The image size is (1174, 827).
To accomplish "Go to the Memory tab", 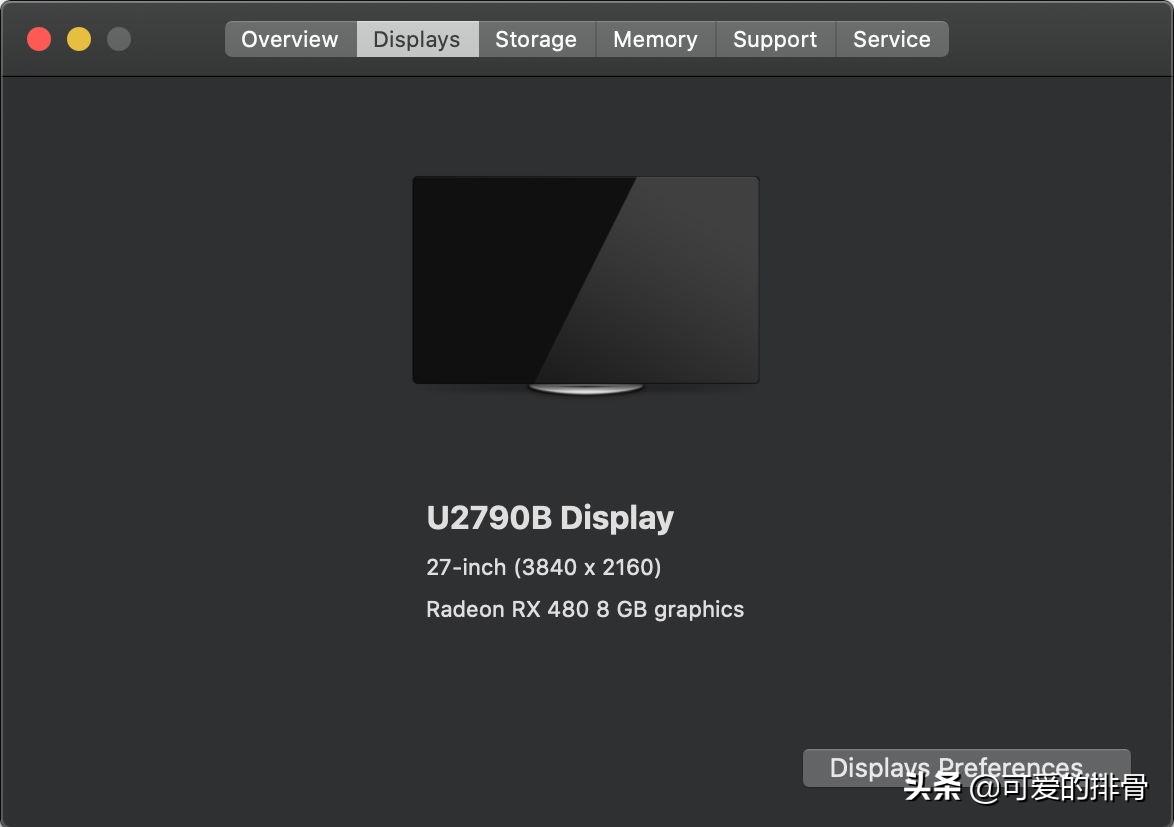I will pyautogui.click(x=655, y=39).
